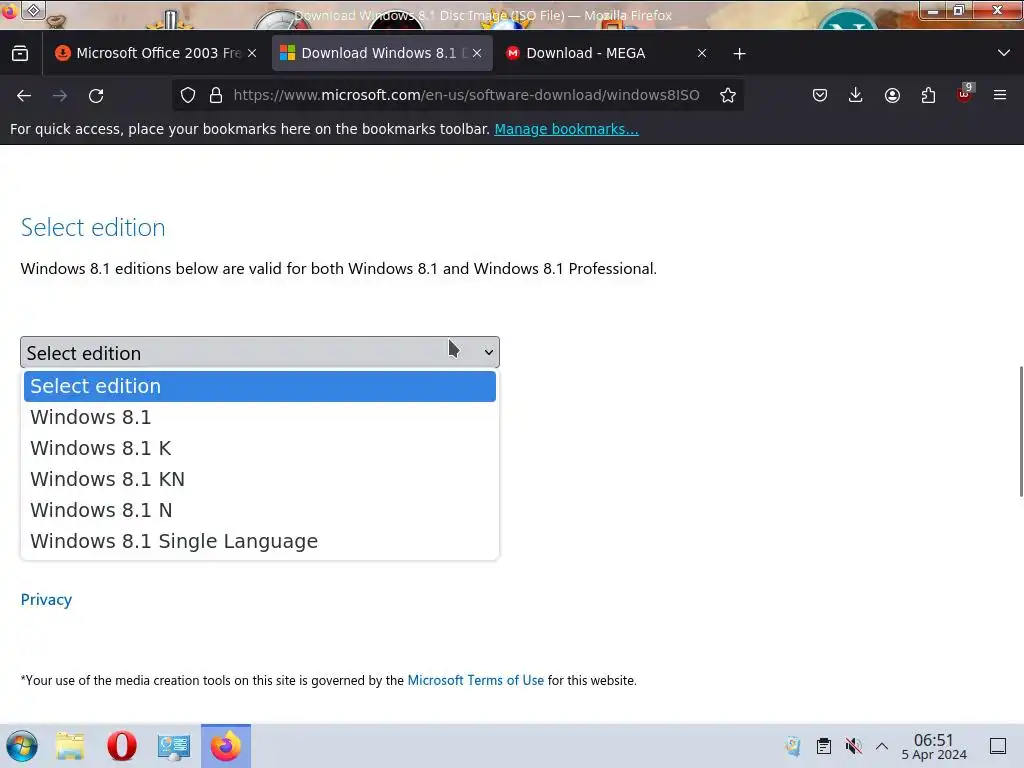Open Firefox View tab list icon

coord(20,53)
